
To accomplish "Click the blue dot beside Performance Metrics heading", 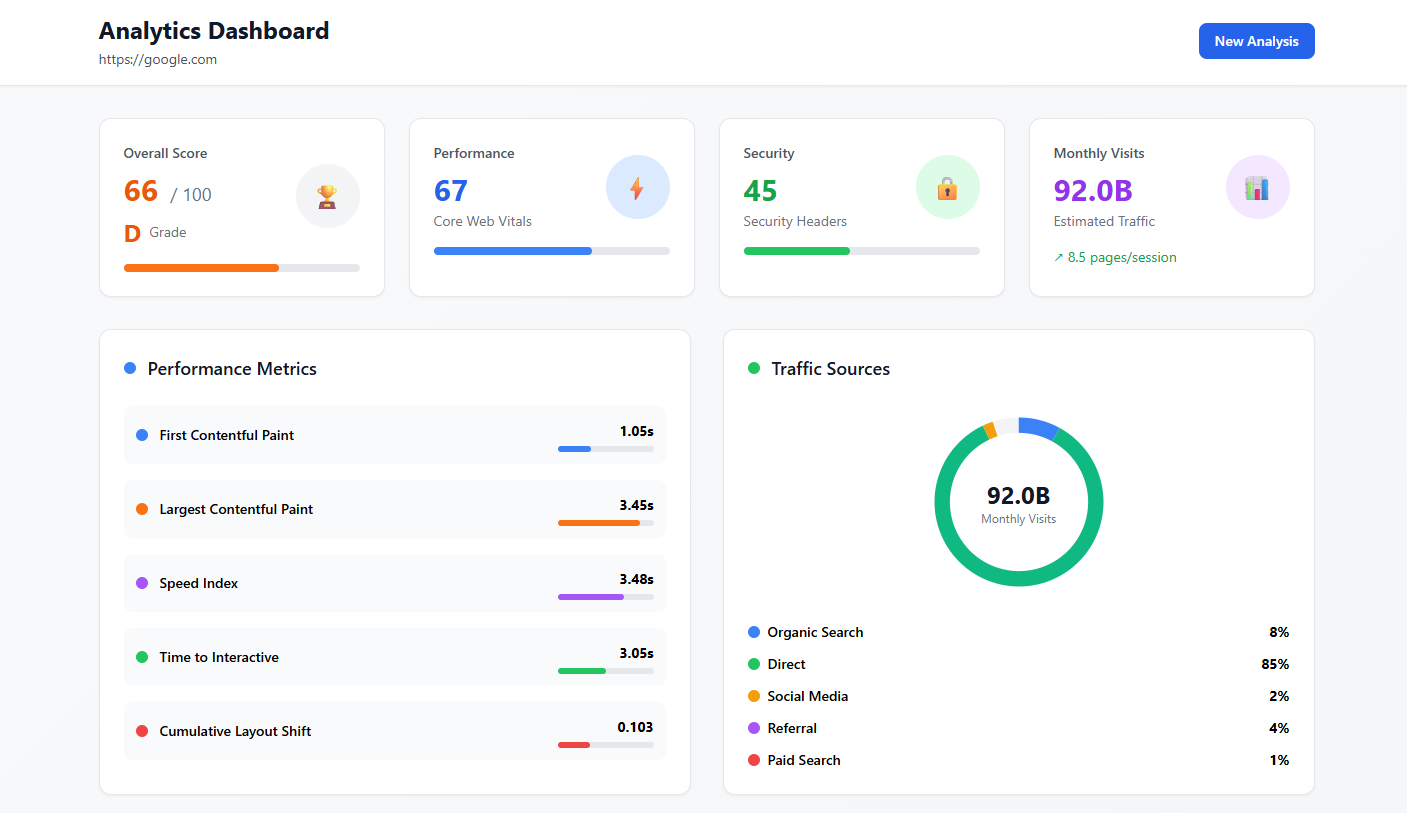I will coord(130,369).
